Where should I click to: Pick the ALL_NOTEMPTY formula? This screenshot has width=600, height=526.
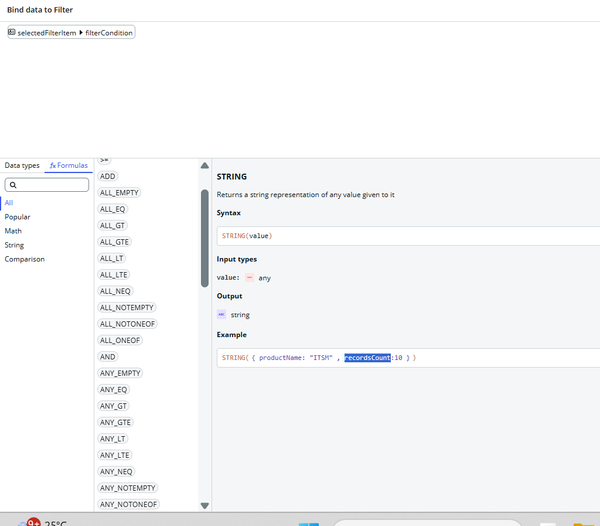pyautogui.click(x=127, y=308)
